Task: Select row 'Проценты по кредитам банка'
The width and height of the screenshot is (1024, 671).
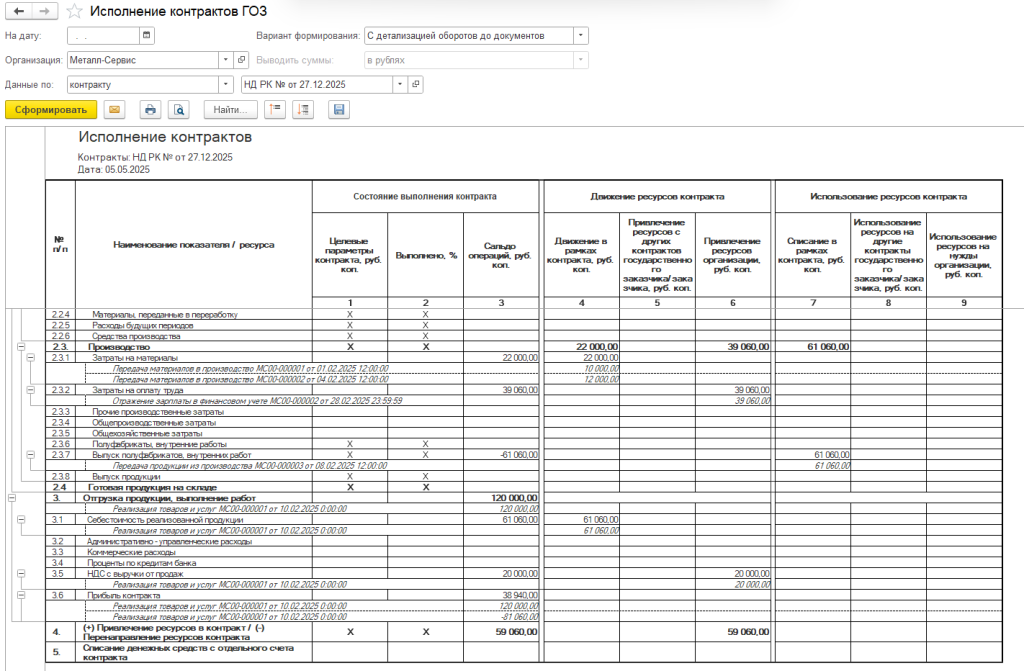Action: pyautogui.click(x=141, y=563)
